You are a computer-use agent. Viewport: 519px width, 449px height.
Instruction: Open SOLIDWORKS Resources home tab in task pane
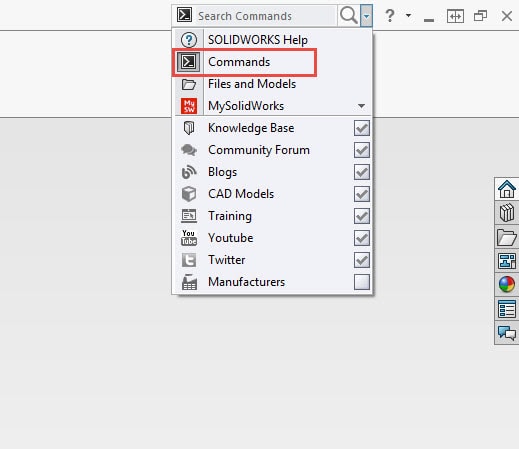click(507, 189)
